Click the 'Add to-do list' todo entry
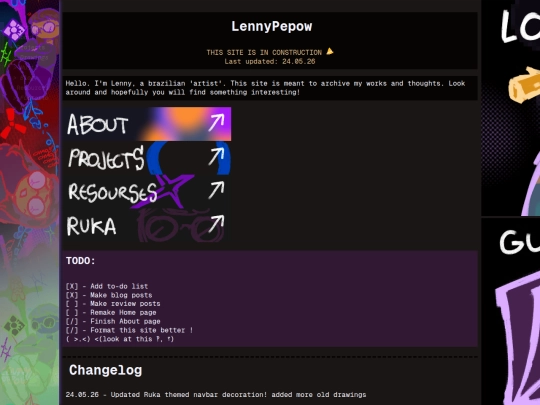 (x=107, y=286)
